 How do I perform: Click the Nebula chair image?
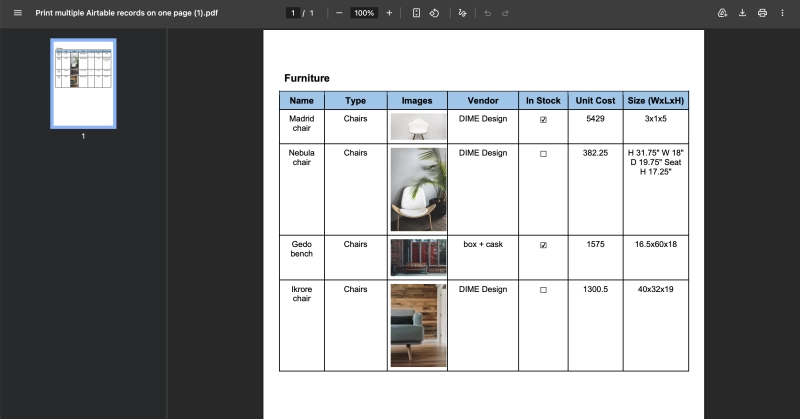[418, 189]
